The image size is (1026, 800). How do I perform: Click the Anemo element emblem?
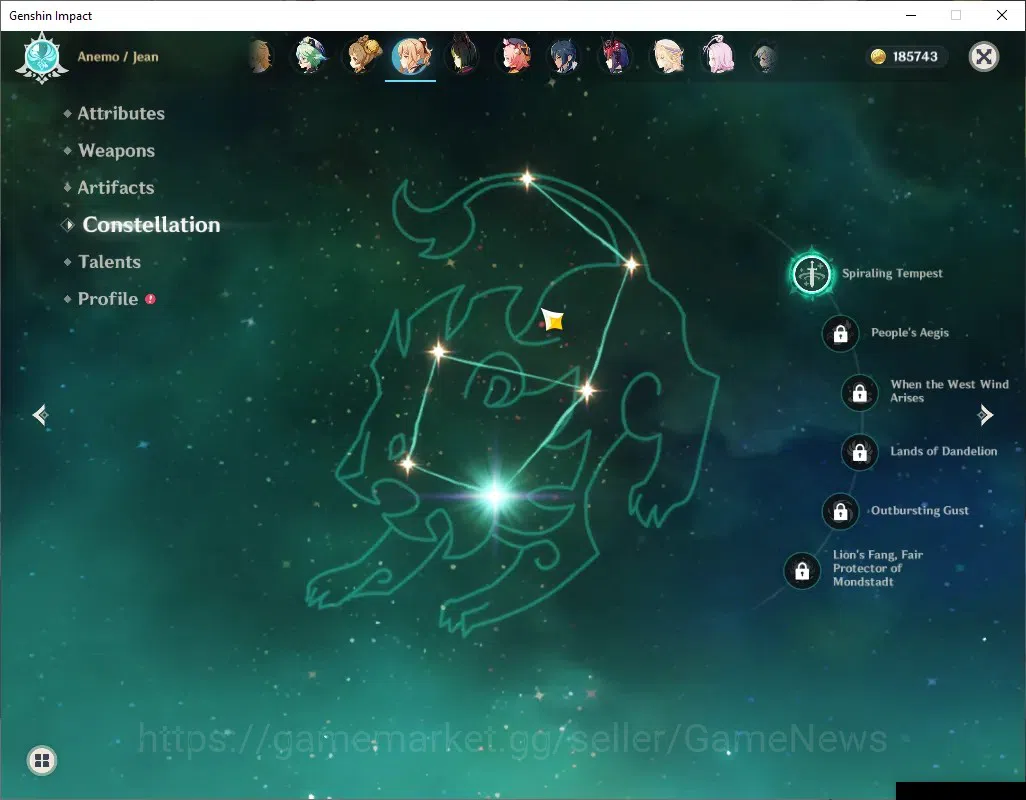tap(42, 58)
